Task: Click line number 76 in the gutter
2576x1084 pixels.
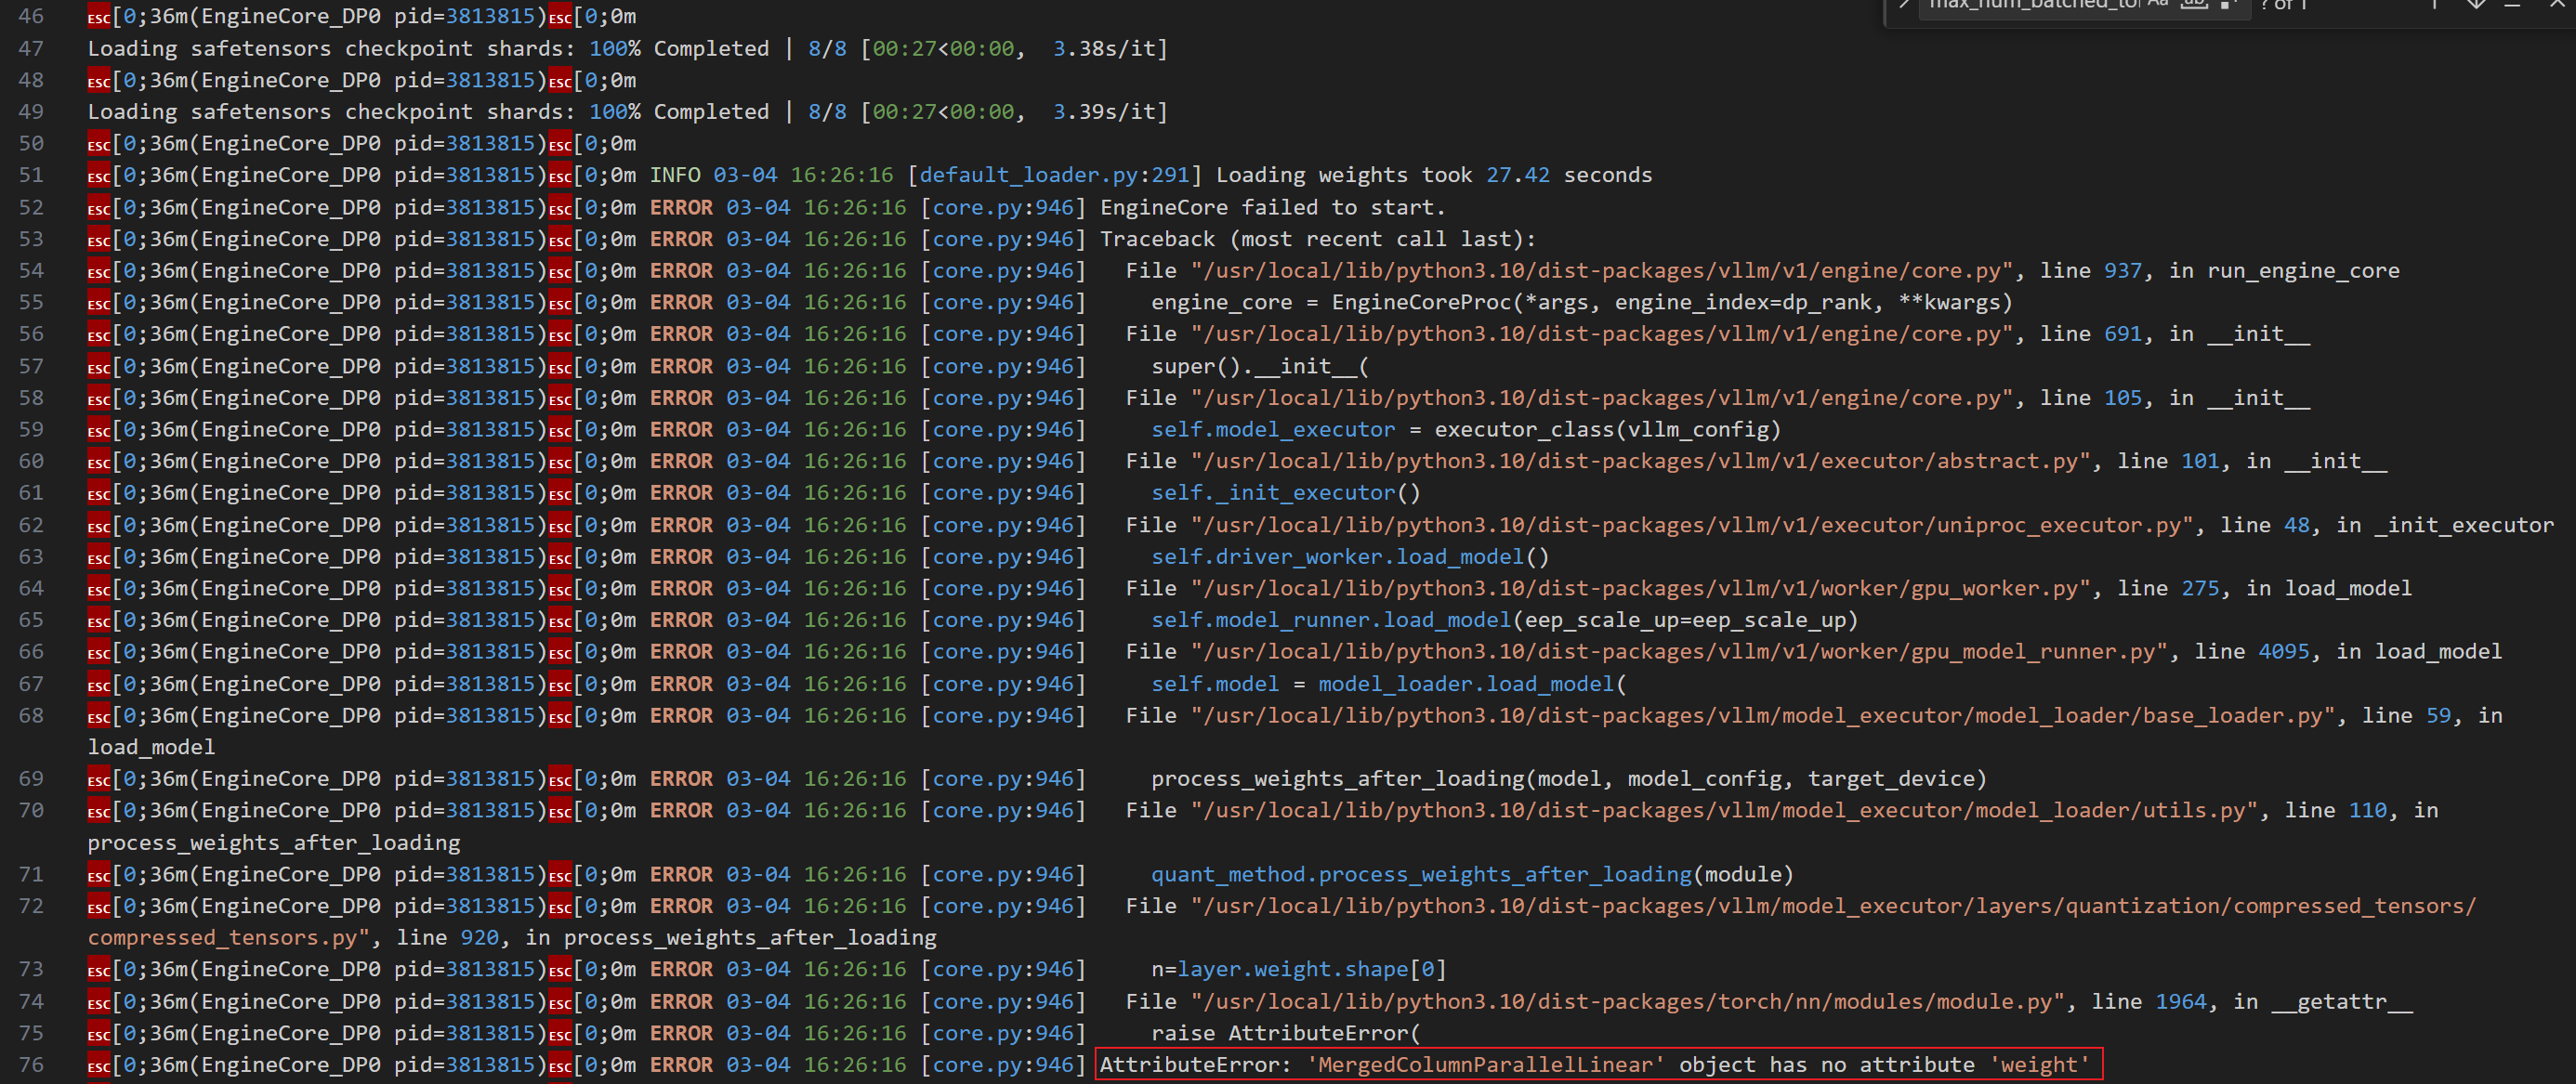Action: tap(31, 1064)
